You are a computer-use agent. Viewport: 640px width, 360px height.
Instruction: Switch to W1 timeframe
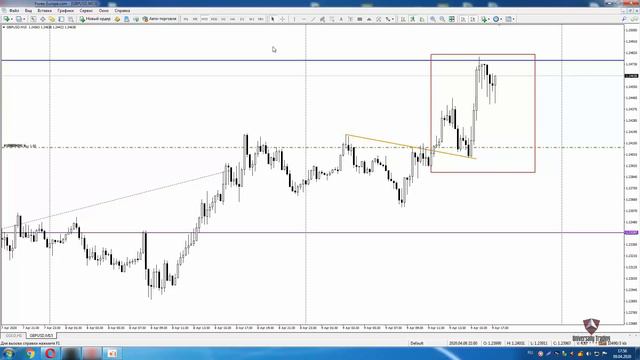(251, 19)
